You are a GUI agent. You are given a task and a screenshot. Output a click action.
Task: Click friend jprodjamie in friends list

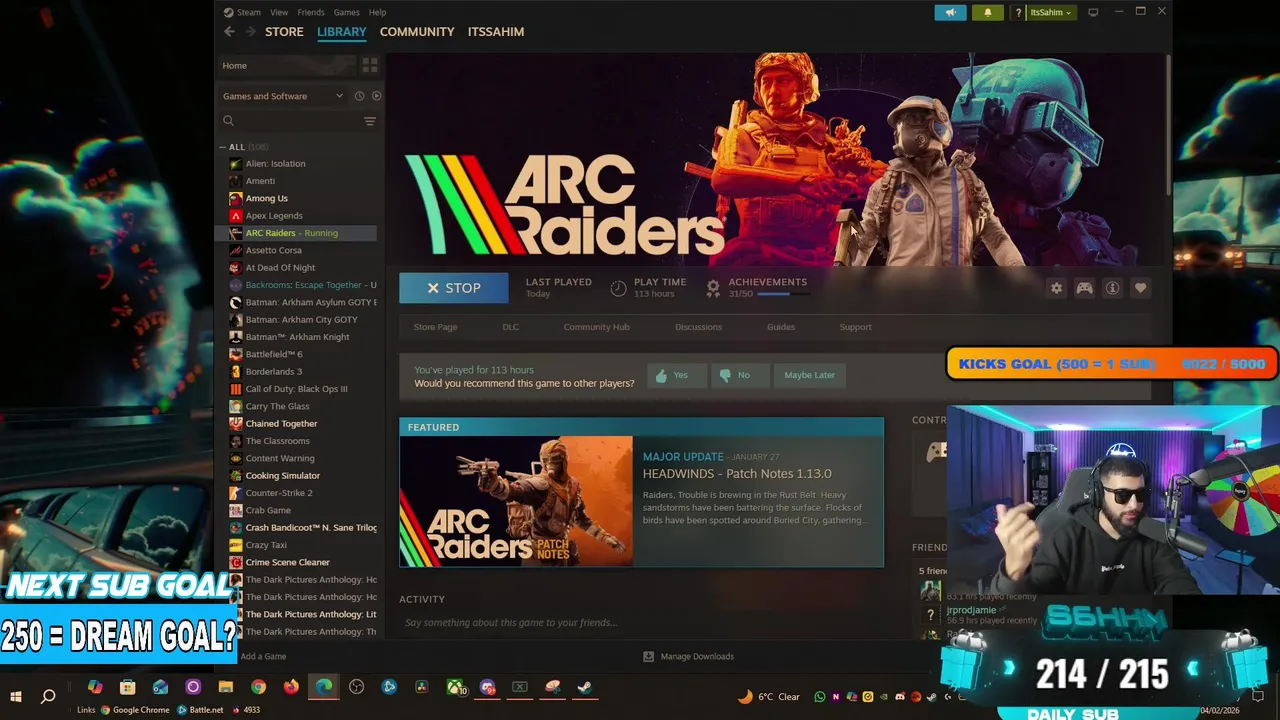(971, 610)
